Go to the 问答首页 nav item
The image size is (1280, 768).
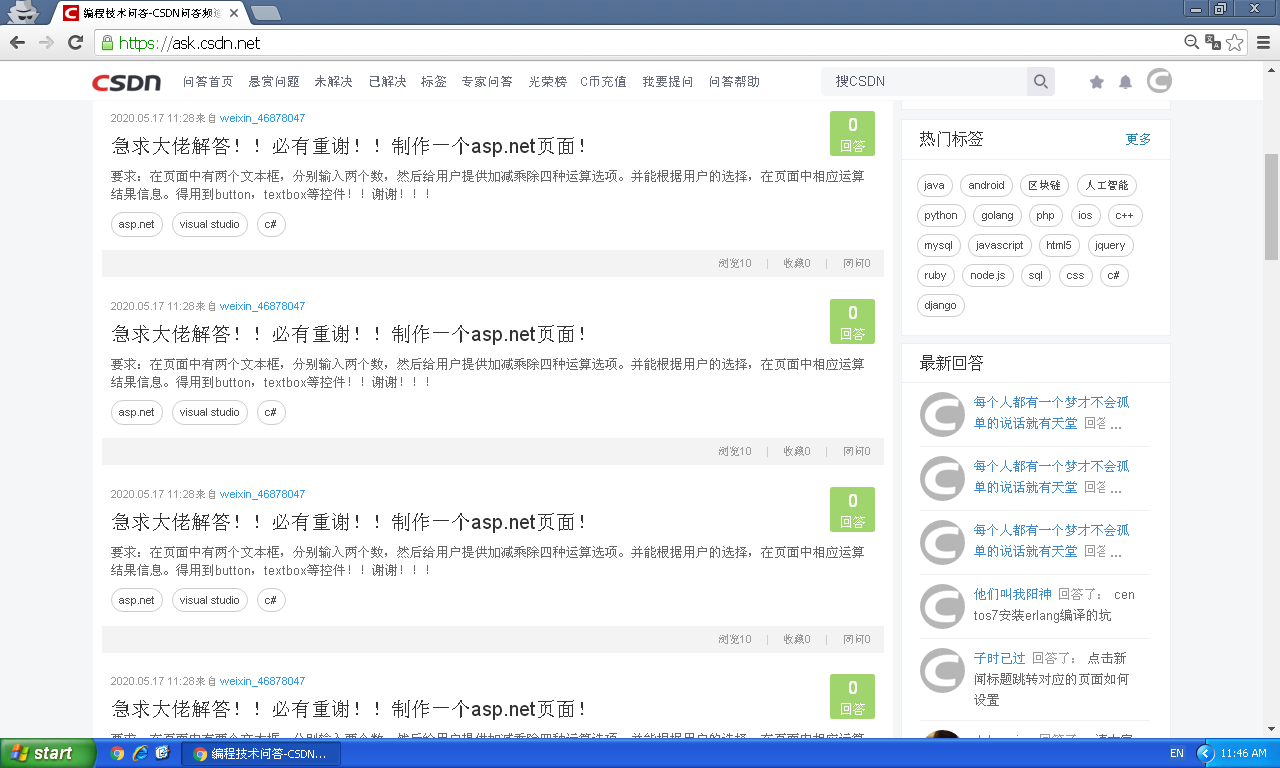coord(208,82)
